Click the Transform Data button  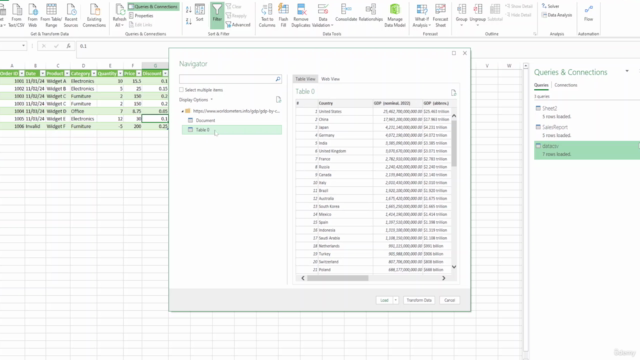tap(419, 300)
